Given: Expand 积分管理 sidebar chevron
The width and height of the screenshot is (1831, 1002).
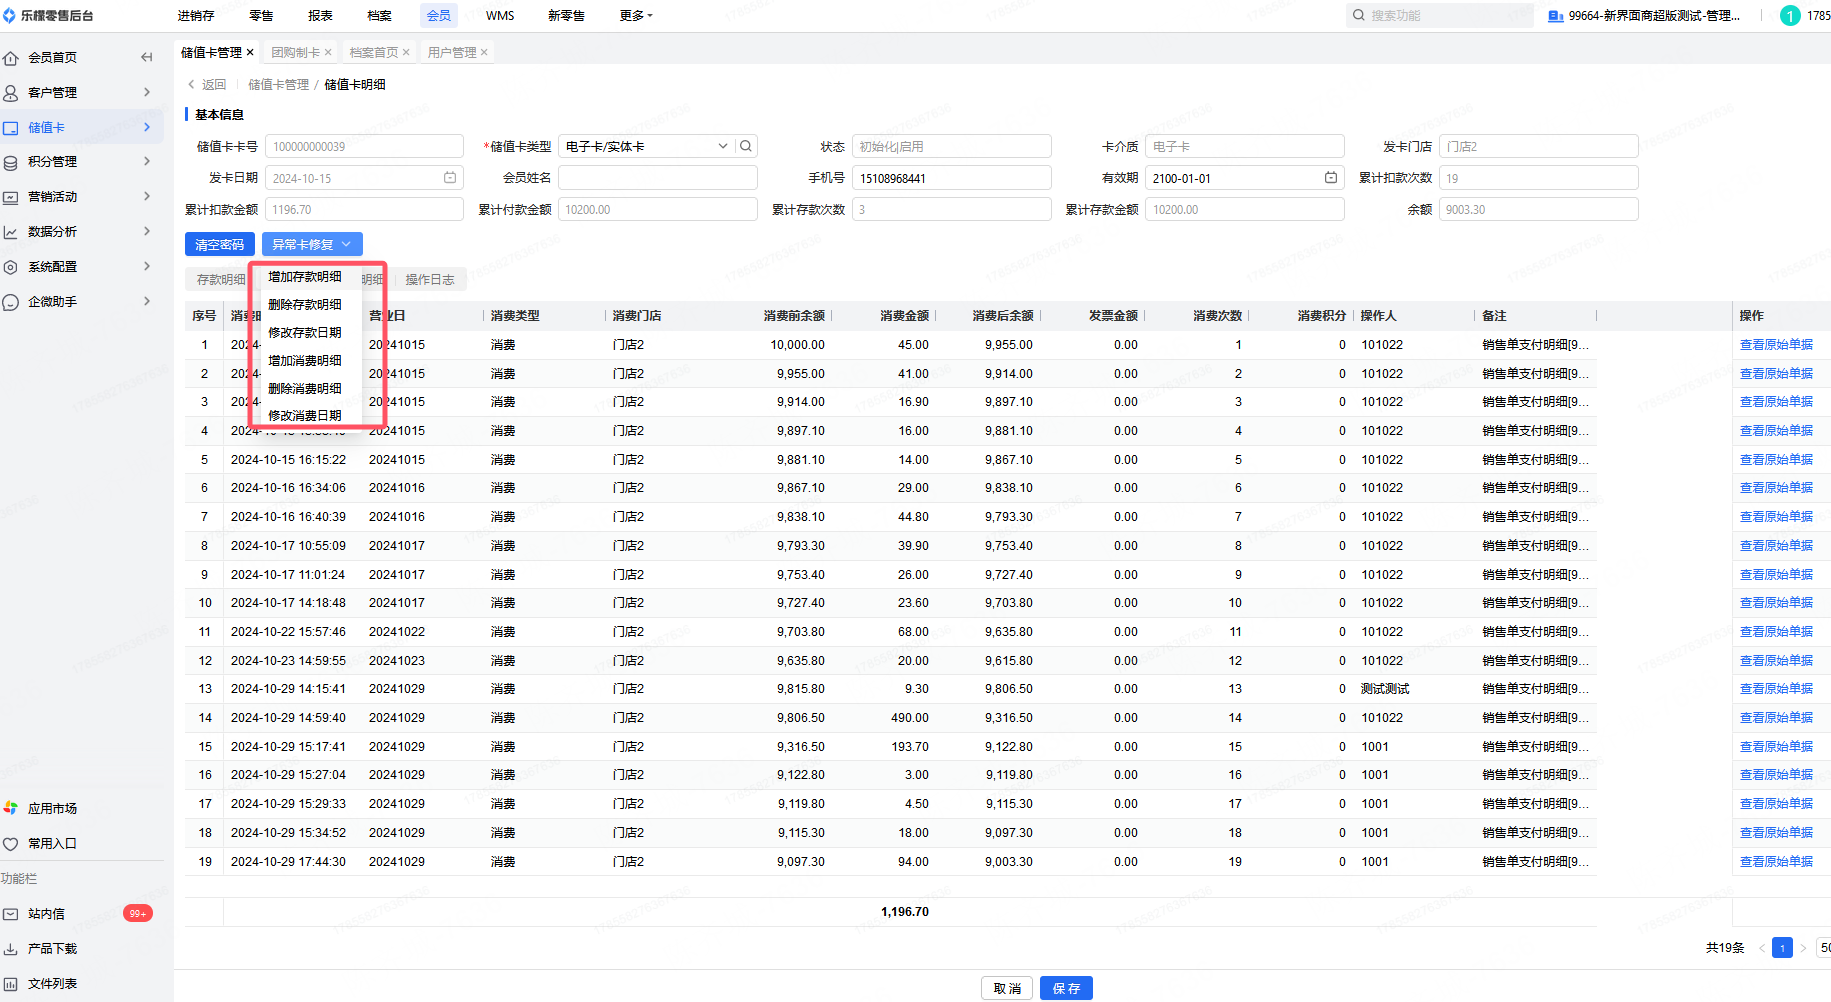Looking at the screenshot, I should [147, 161].
